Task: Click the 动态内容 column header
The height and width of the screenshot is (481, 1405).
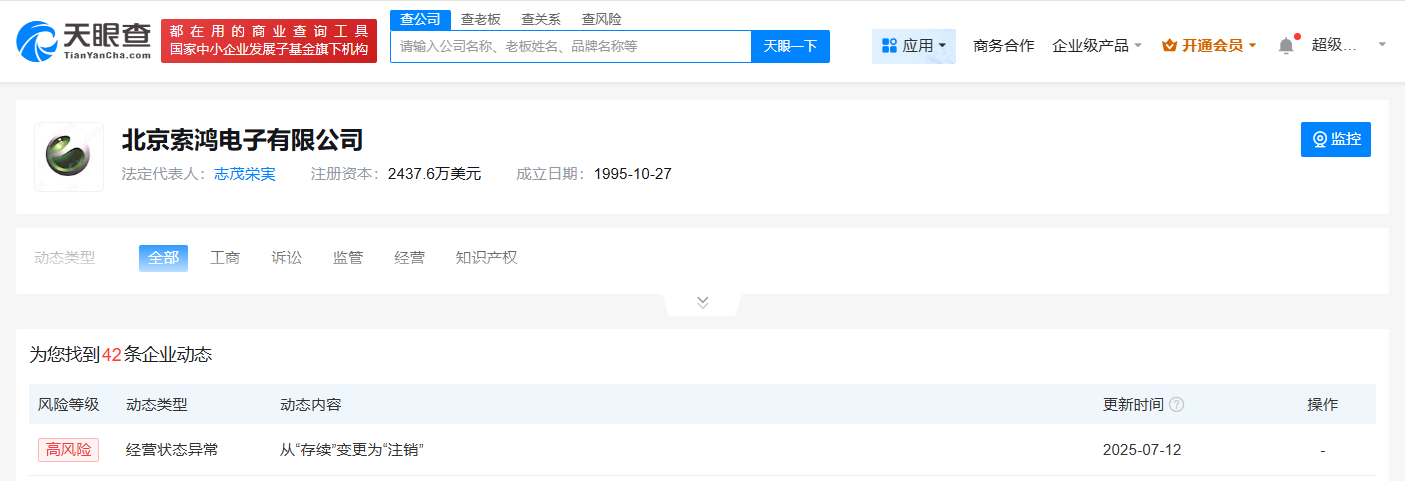Action: [x=311, y=405]
